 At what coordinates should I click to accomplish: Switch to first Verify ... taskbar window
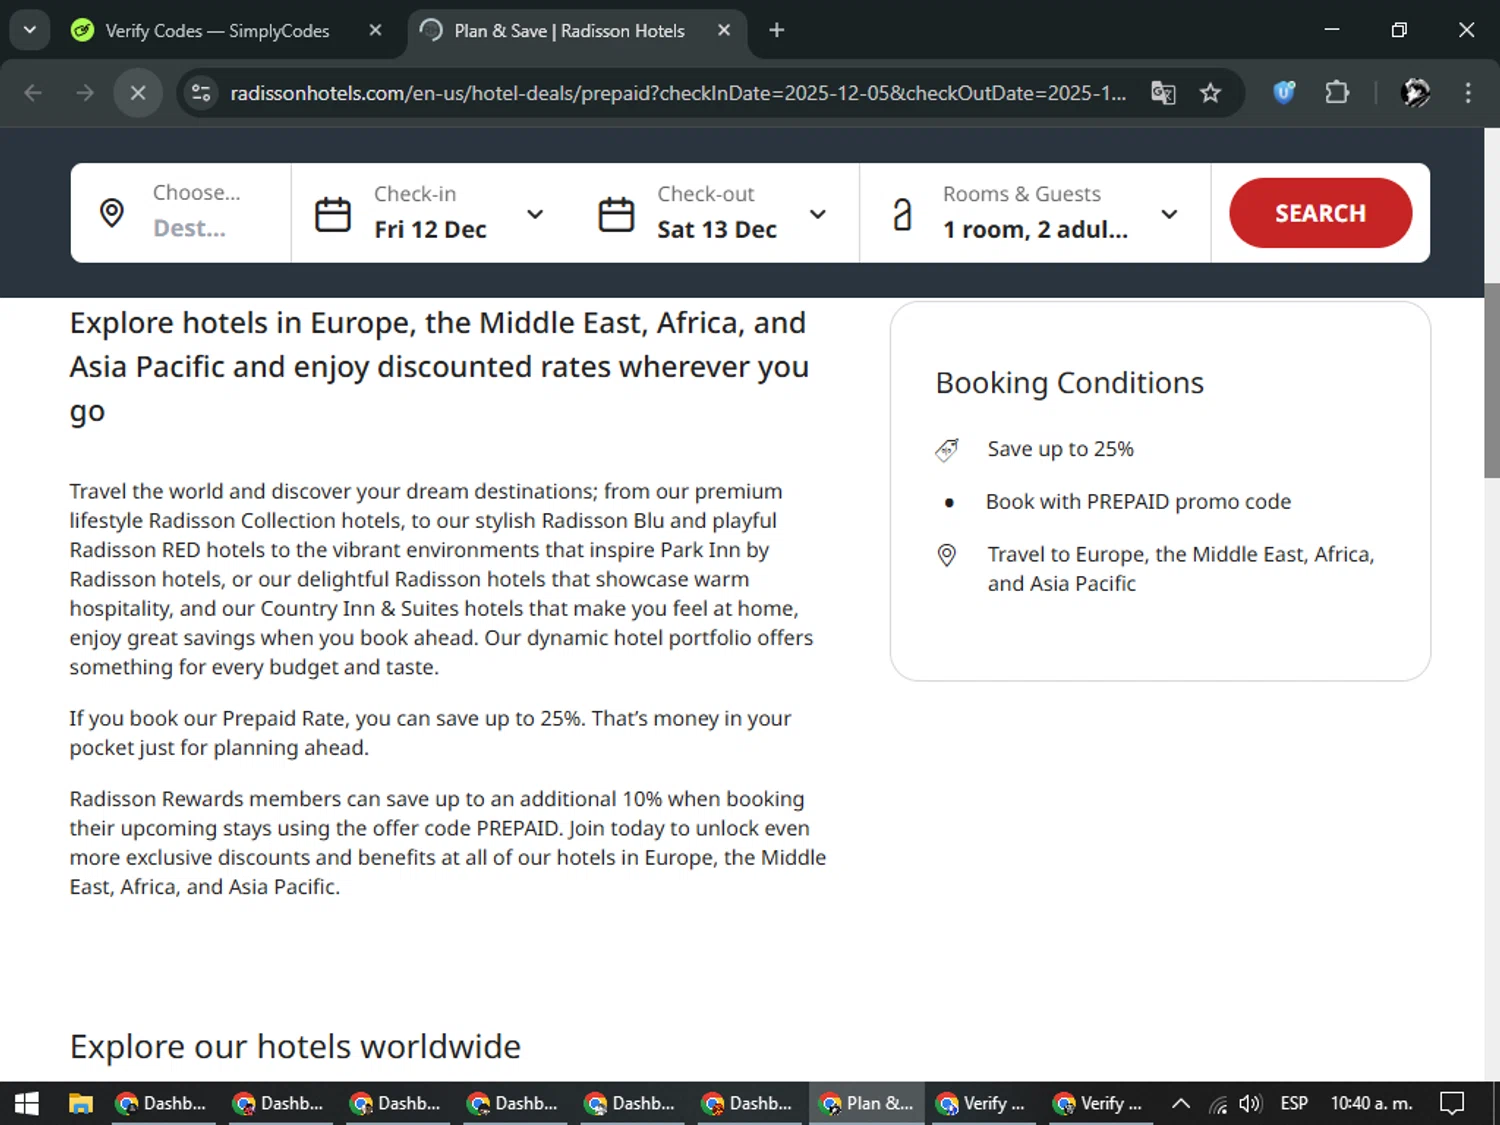(983, 1103)
